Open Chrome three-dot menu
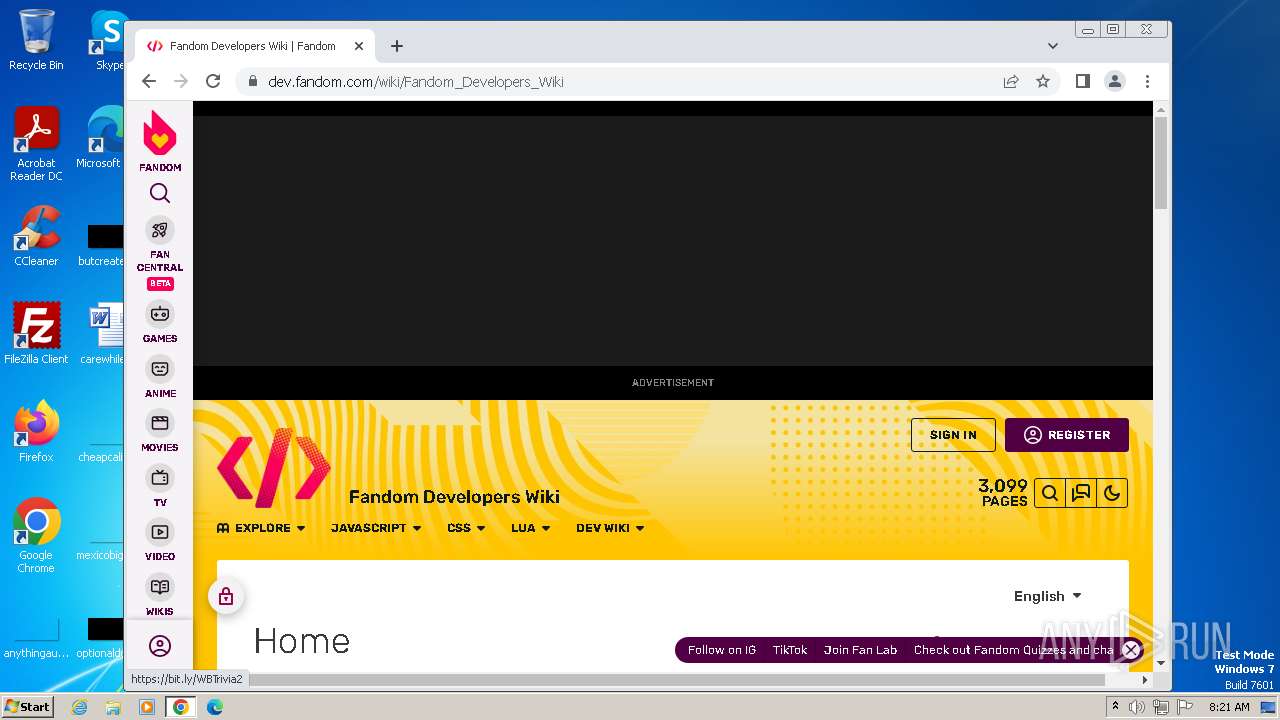1280x720 pixels. point(1147,82)
